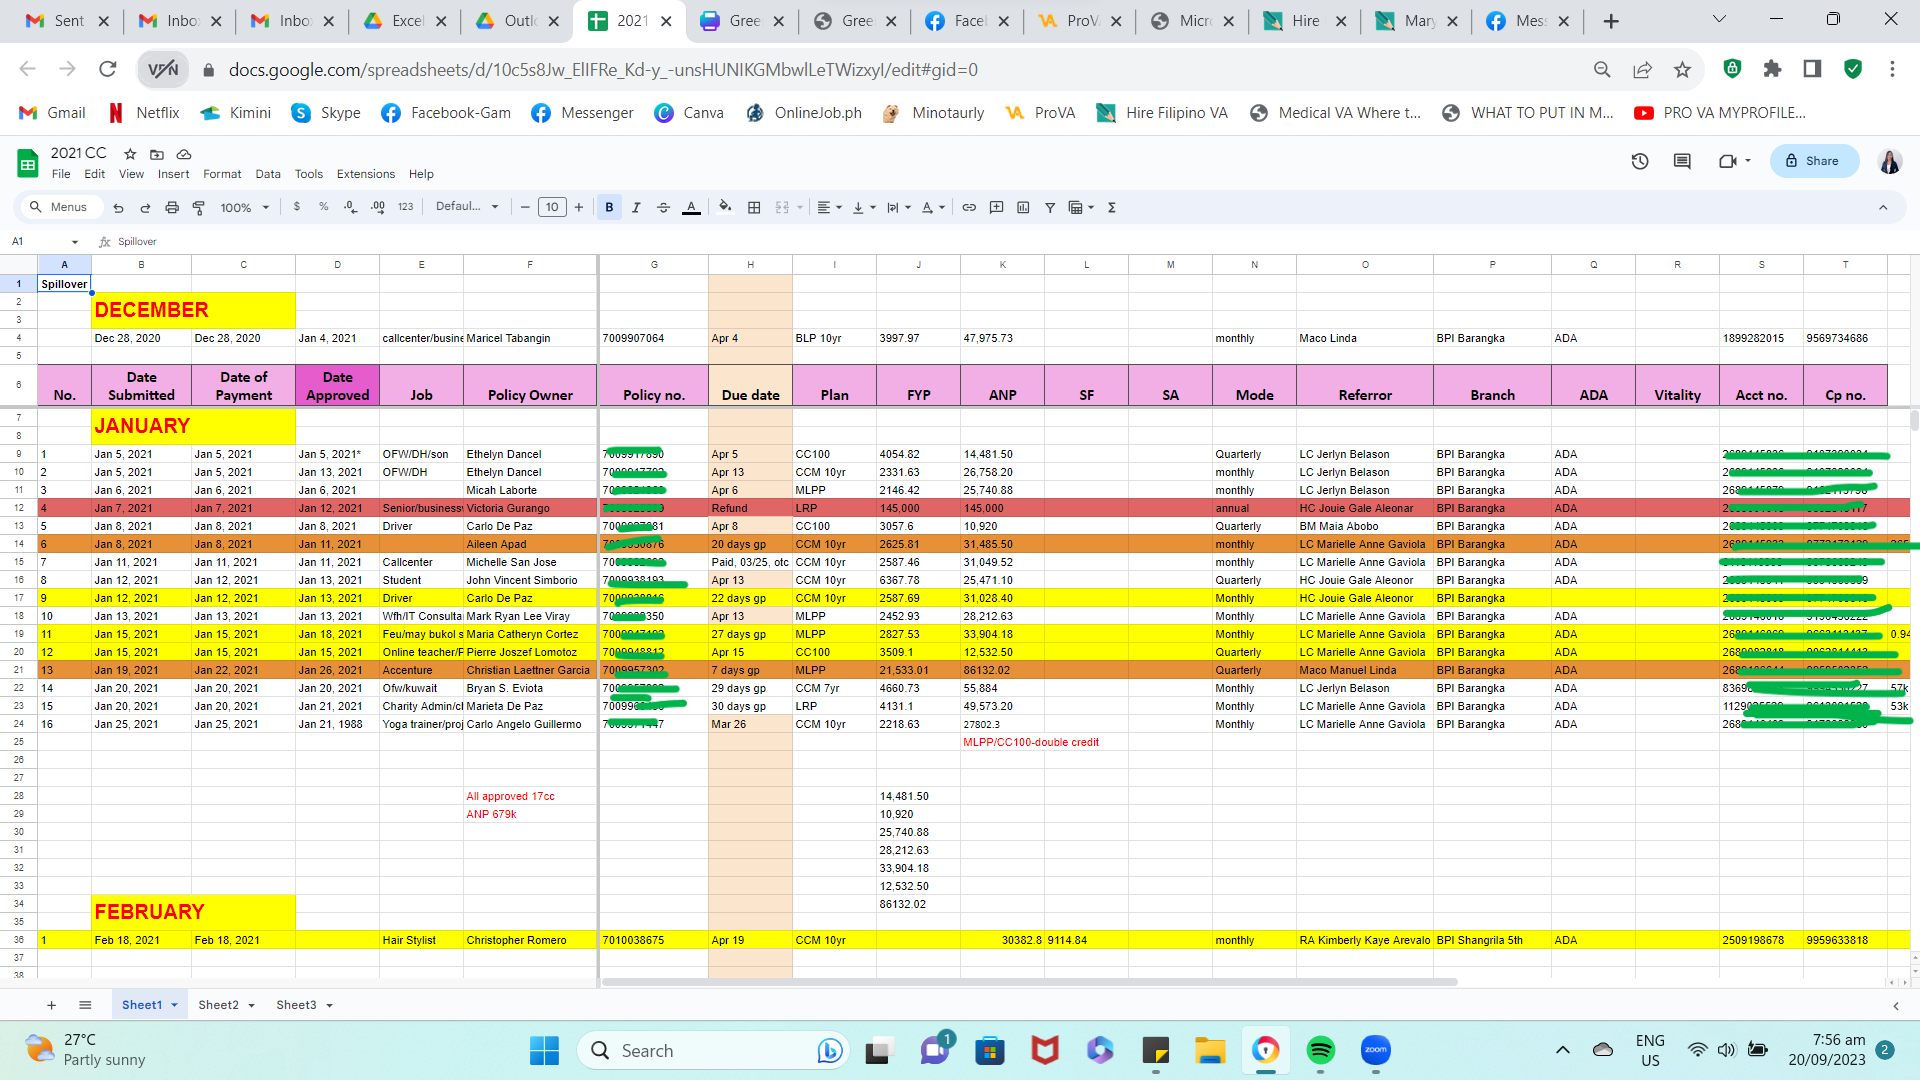Click the Functions sigma icon
Viewport: 1920px width, 1080px height.
point(1111,208)
